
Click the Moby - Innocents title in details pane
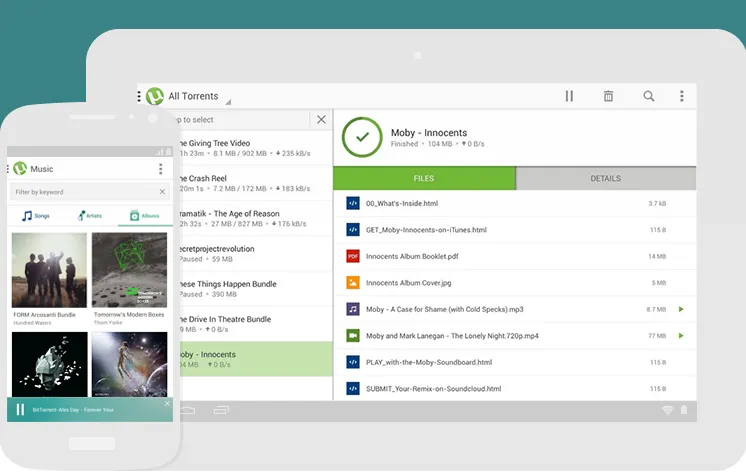(429, 133)
